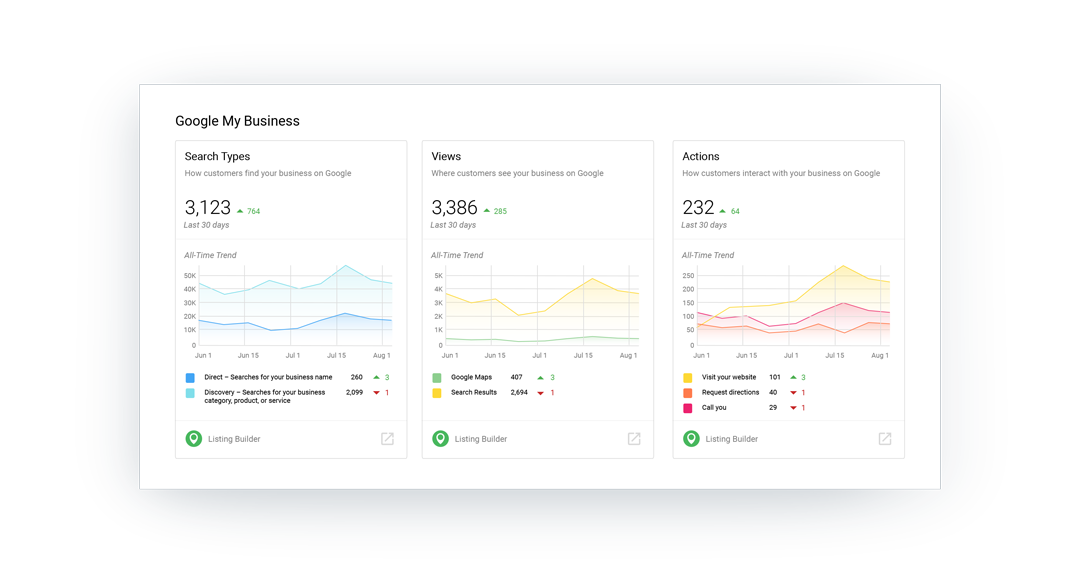
Task: Click the 407 Google Maps value
Action: coord(517,377)
